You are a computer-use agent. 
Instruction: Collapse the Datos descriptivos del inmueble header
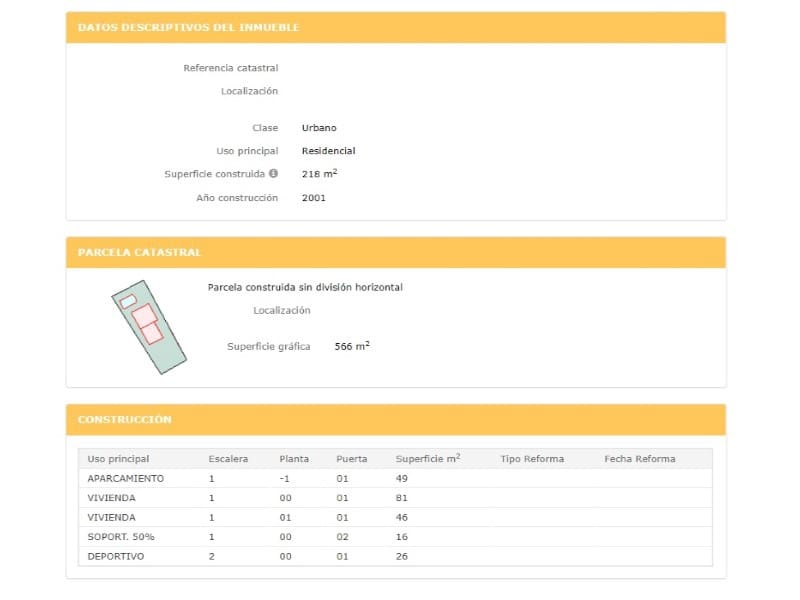(x=188, y=27)
